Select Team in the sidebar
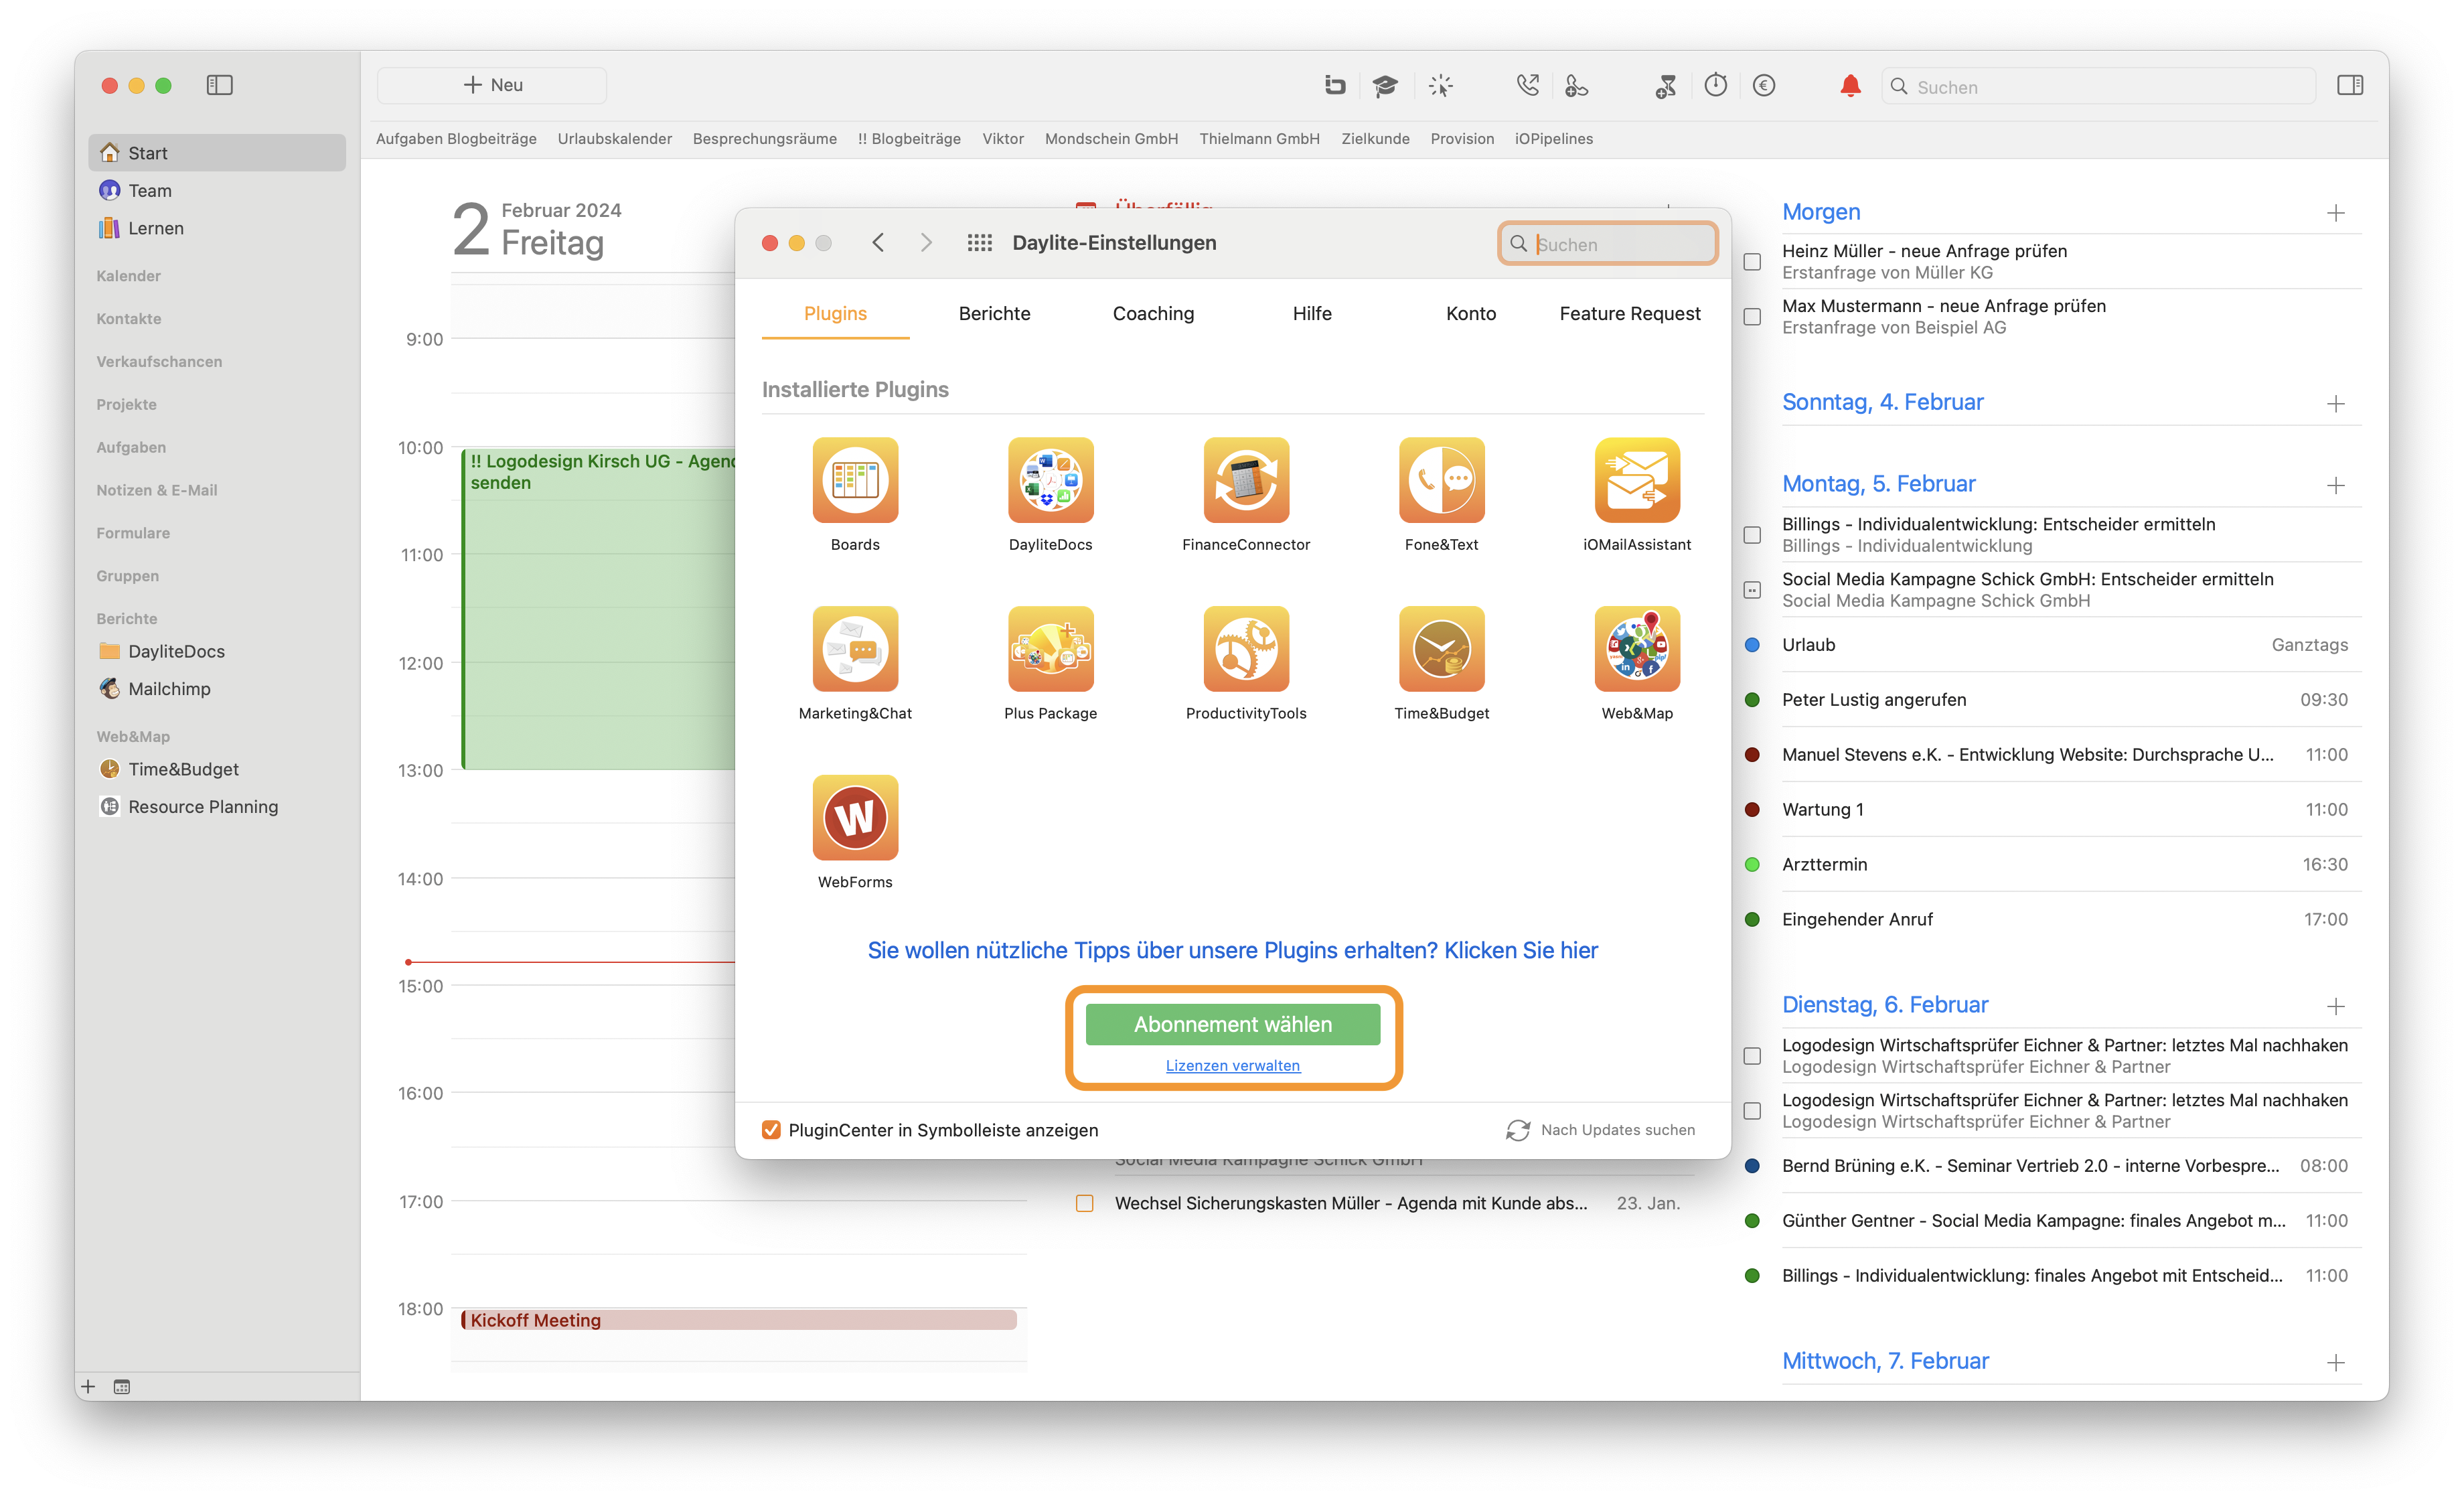 point(149,191)
